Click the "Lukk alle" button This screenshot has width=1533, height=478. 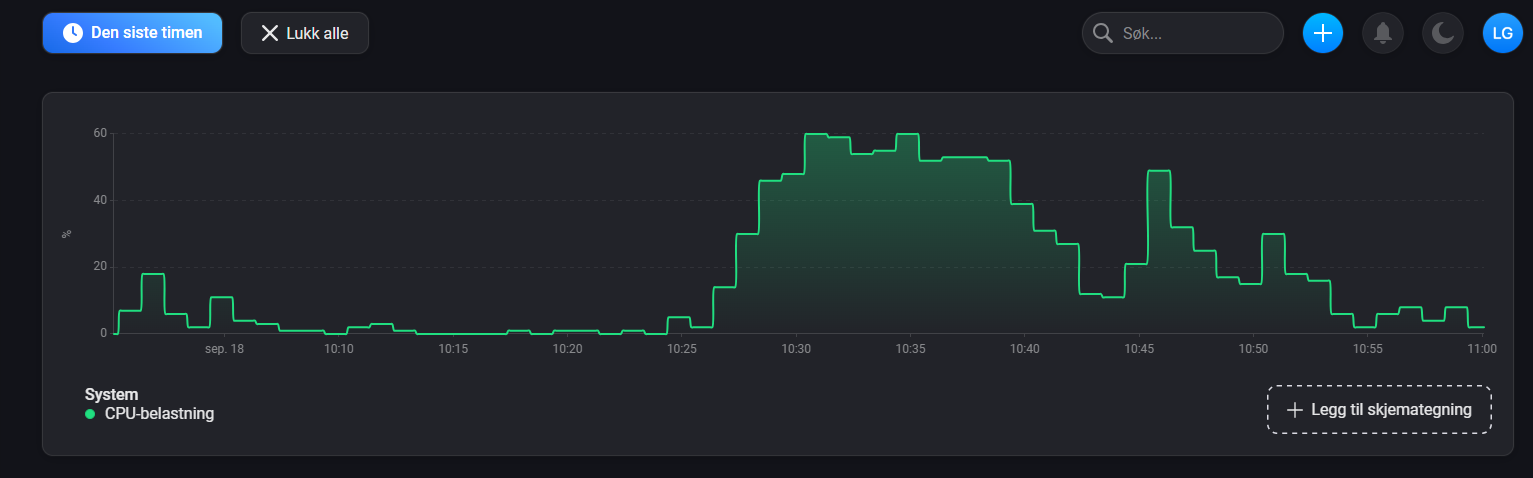(305, 33)
